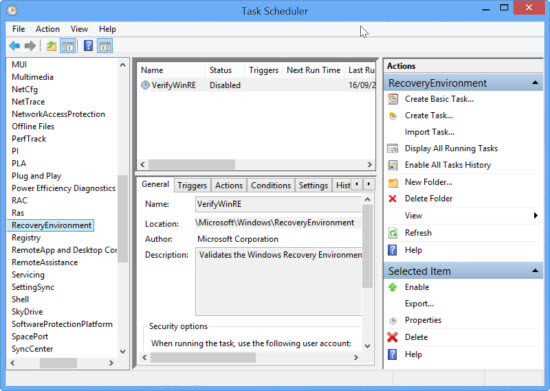This screenshot has height=391, width=550.
Task: Click the Display All Running Tasks link
Action: tap(451, 149)
